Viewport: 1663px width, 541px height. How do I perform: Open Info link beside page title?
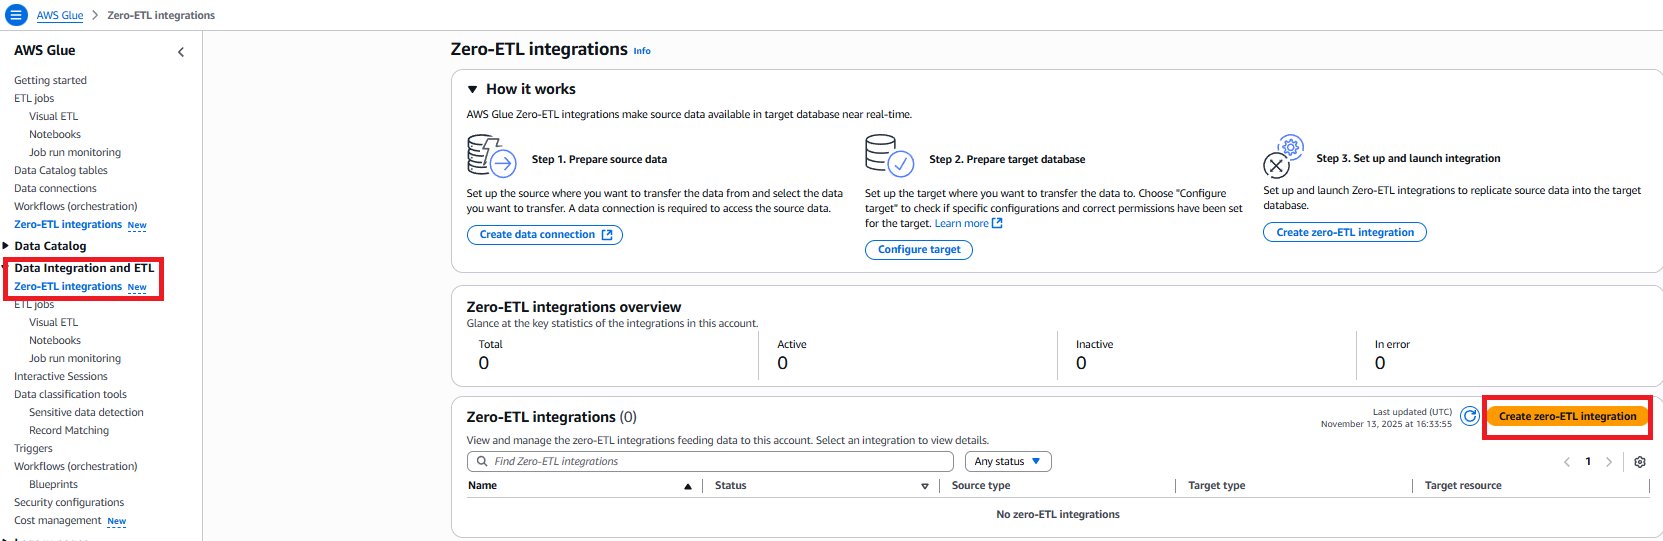click(x=642, y=51)
